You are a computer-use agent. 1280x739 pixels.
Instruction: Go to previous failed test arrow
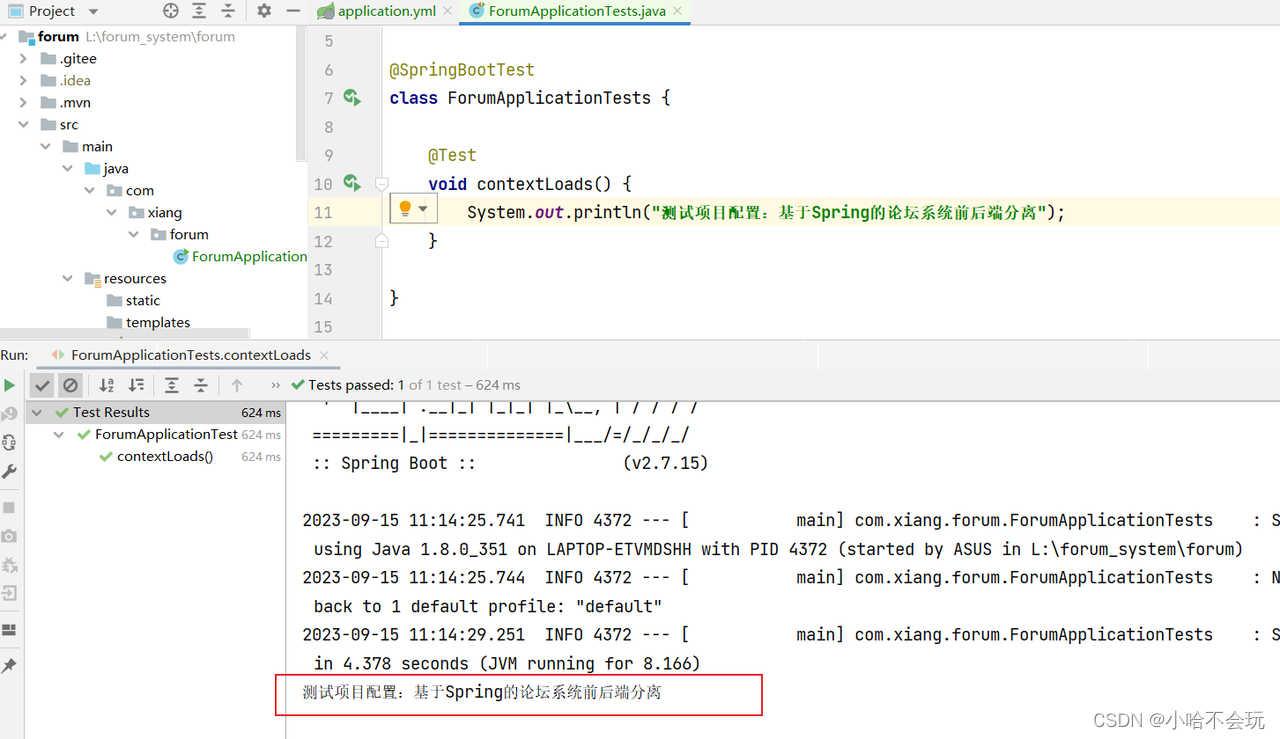point(237,385)
